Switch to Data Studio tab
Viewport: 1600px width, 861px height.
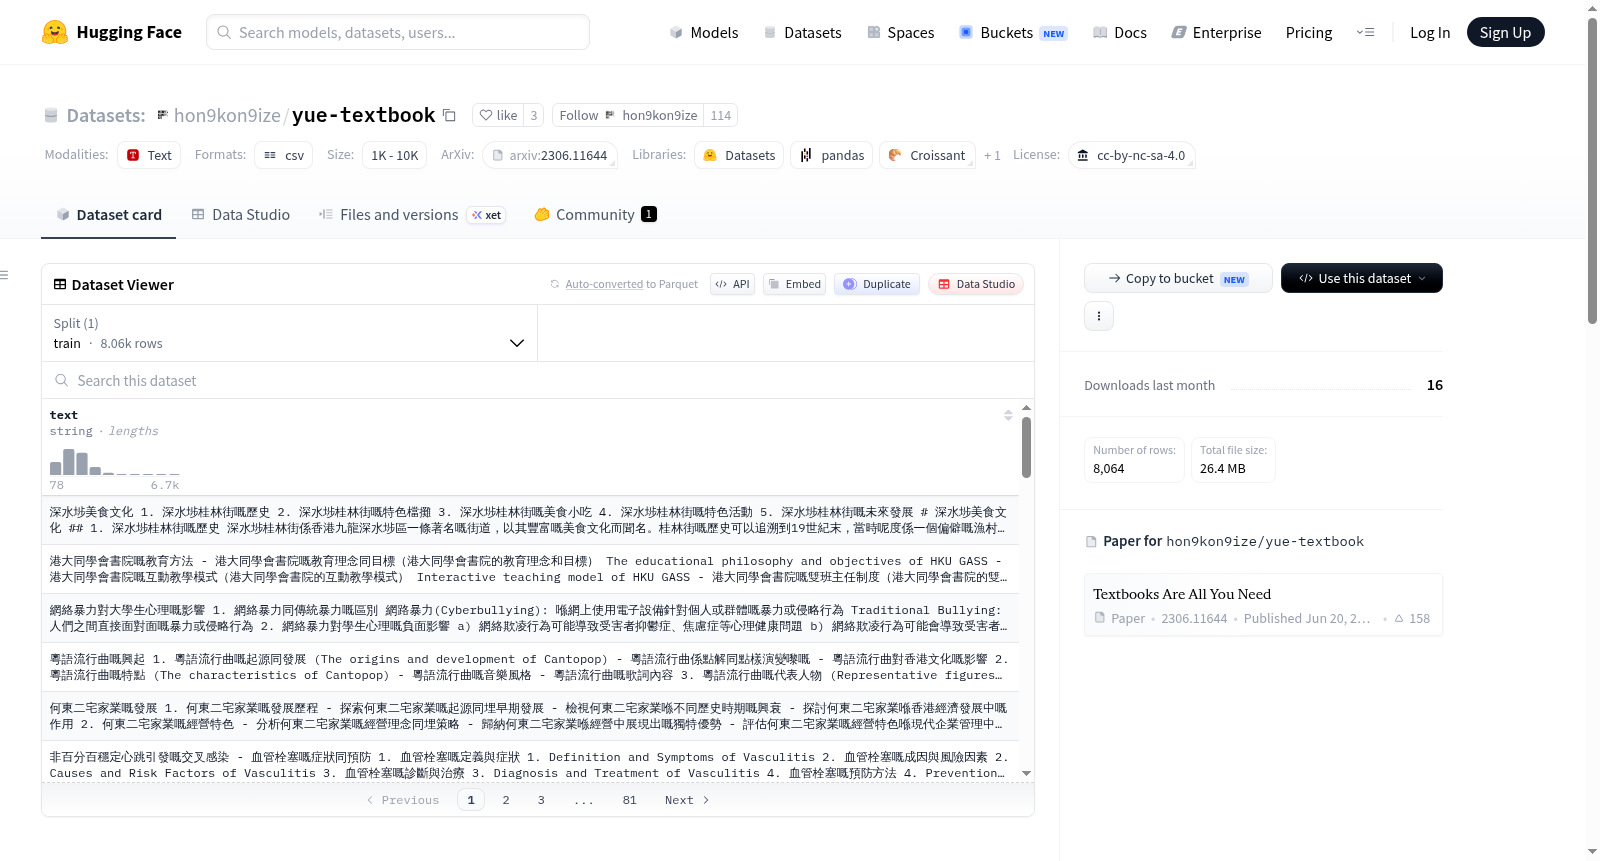241,214
